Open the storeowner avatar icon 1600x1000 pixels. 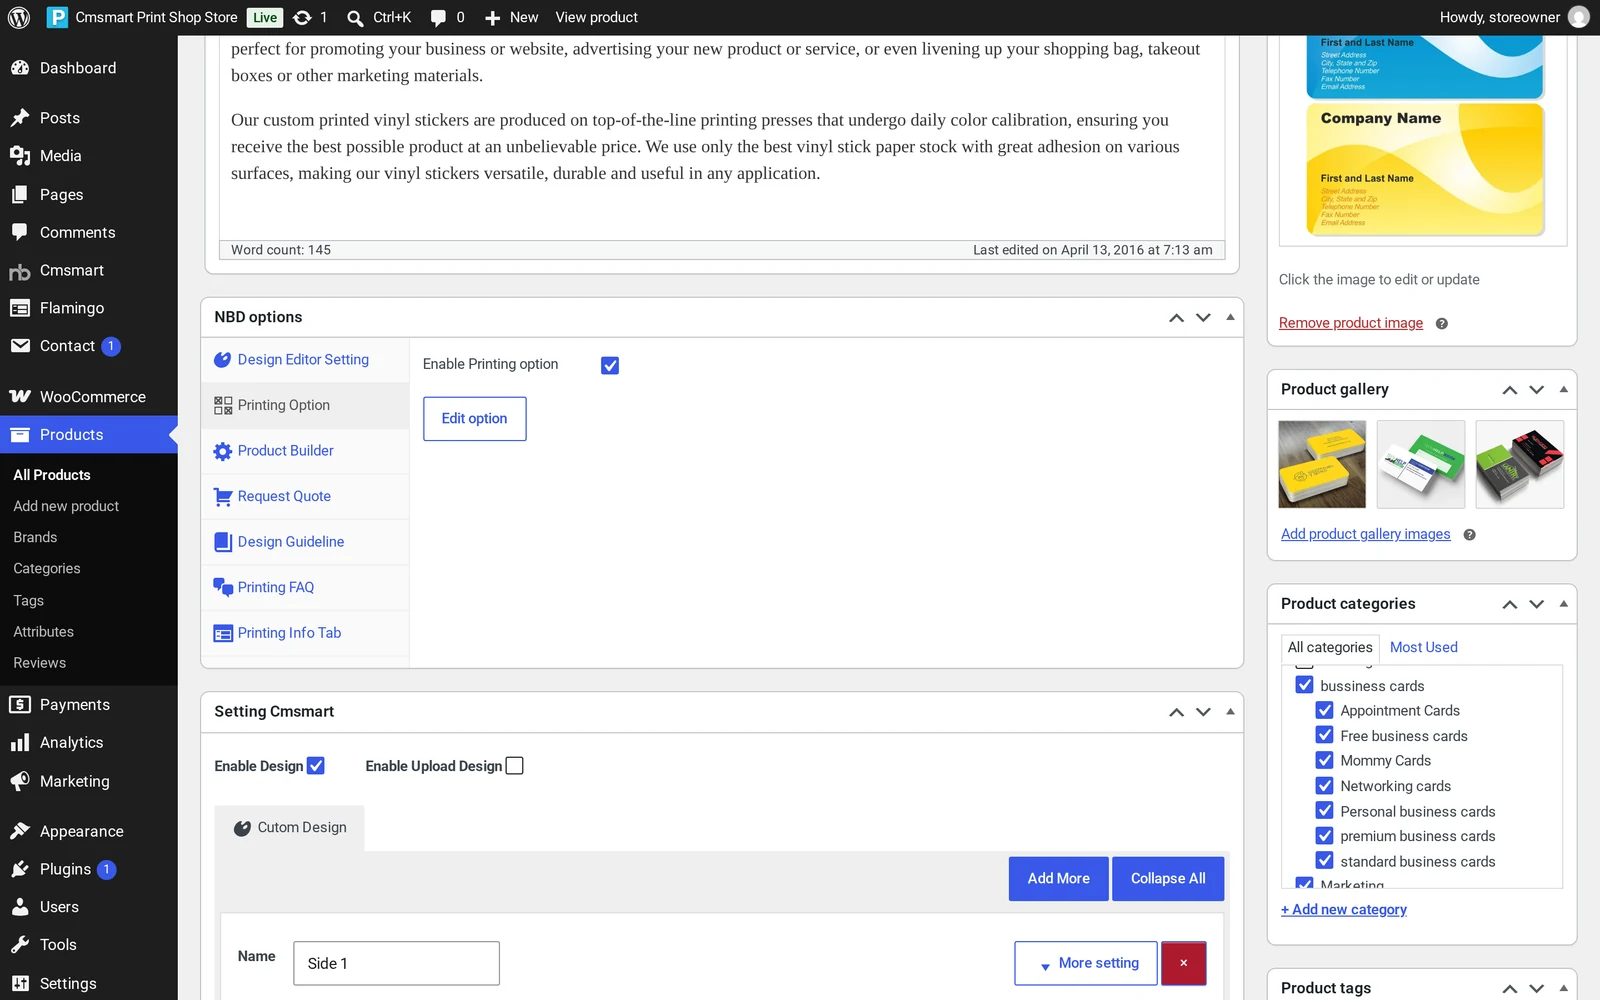[x=1578, y=17]
